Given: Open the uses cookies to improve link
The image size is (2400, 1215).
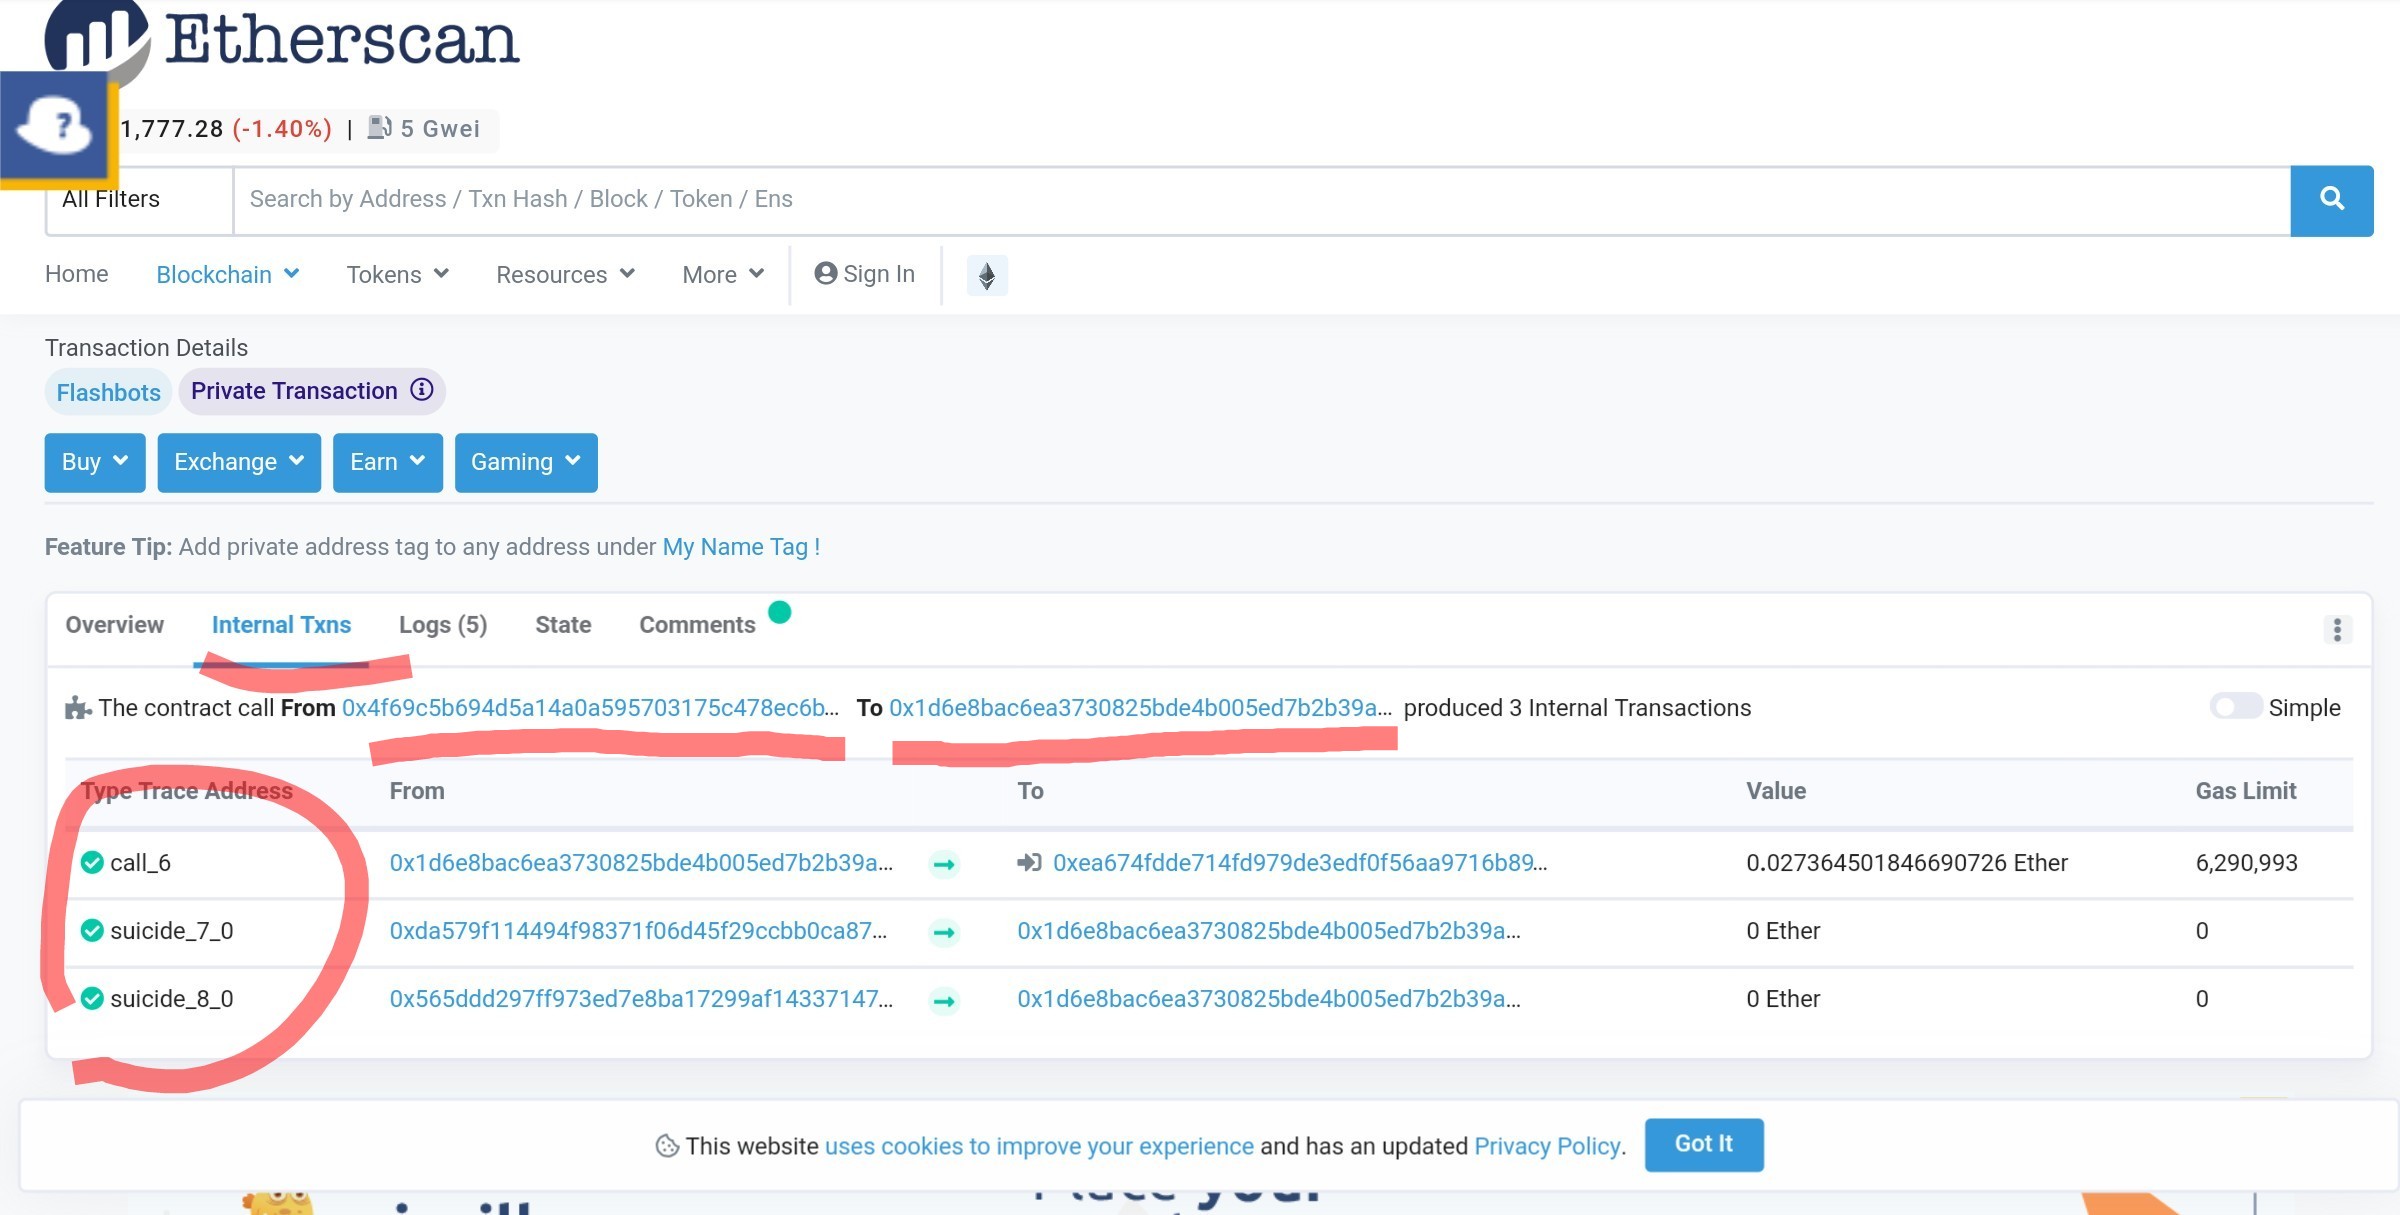Looking at the screenshot, I should tap(1039, 1146).
